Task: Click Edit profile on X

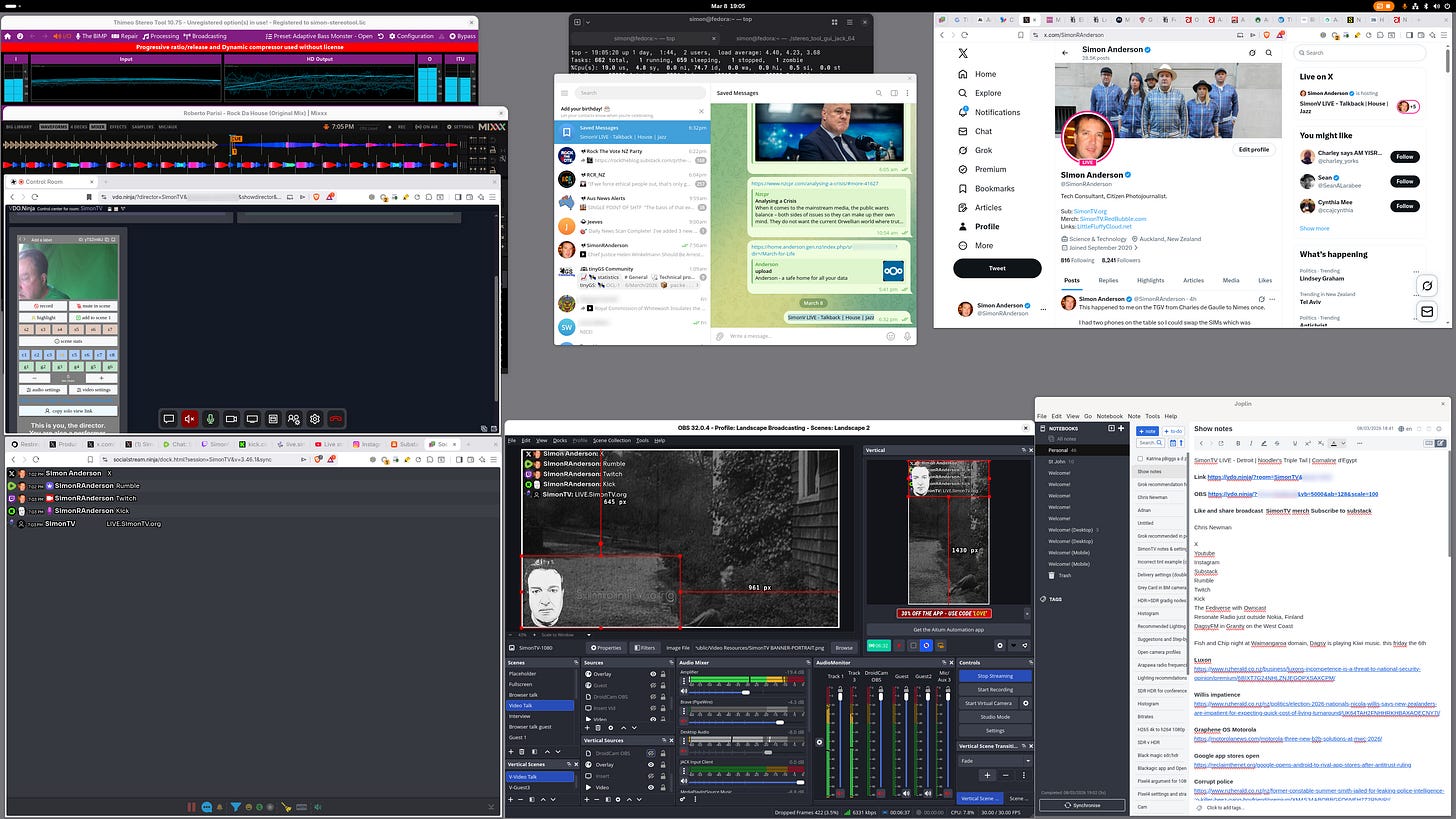Action: coord(1253,149)
